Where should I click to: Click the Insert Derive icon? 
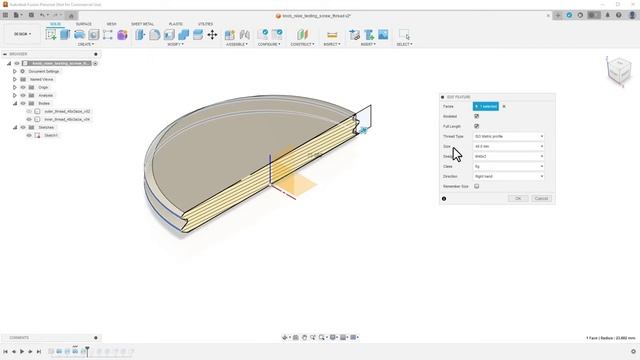[x=354, y=35]
